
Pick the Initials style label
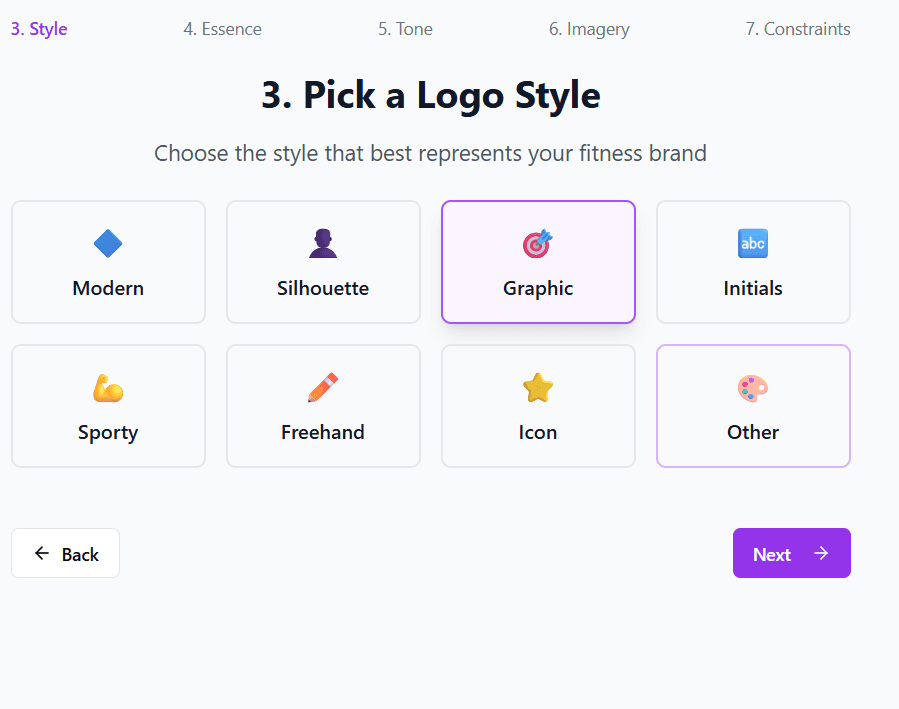pos(753,288)
